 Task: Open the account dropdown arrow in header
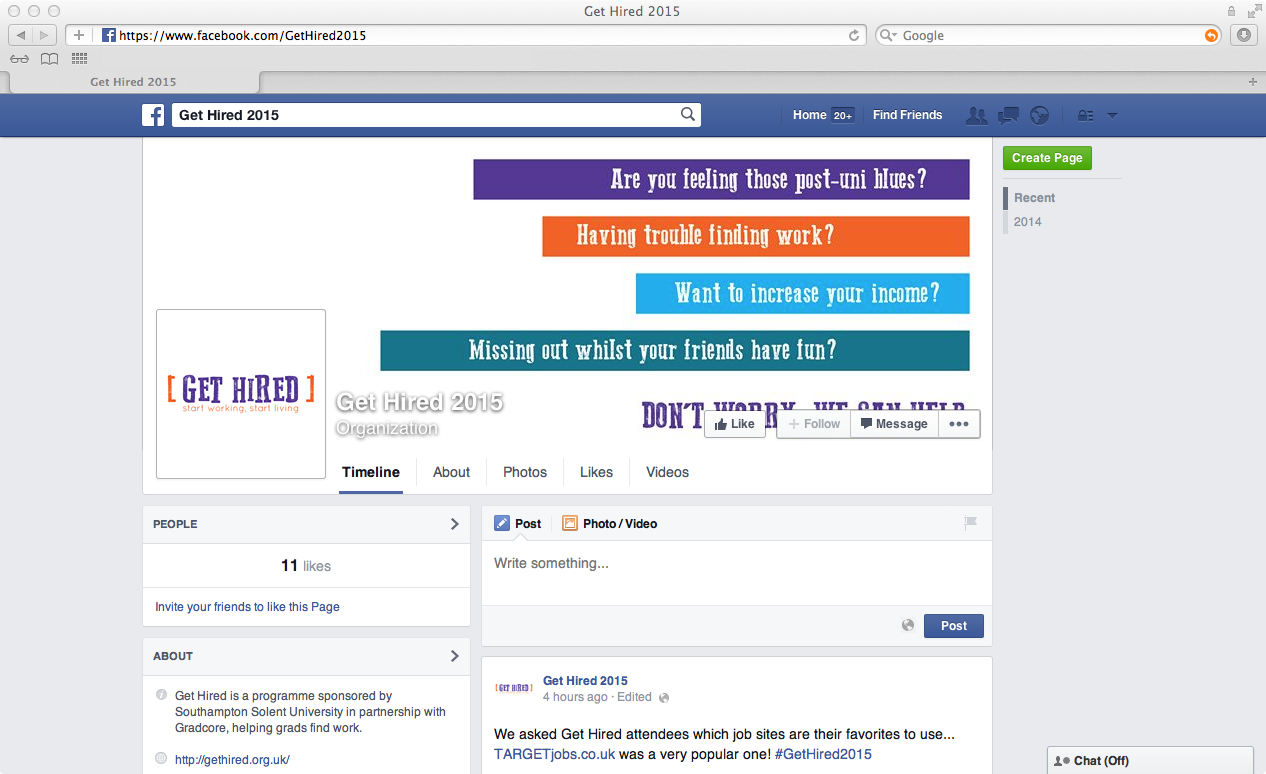pyautogui.click(x=1112, y=115)
